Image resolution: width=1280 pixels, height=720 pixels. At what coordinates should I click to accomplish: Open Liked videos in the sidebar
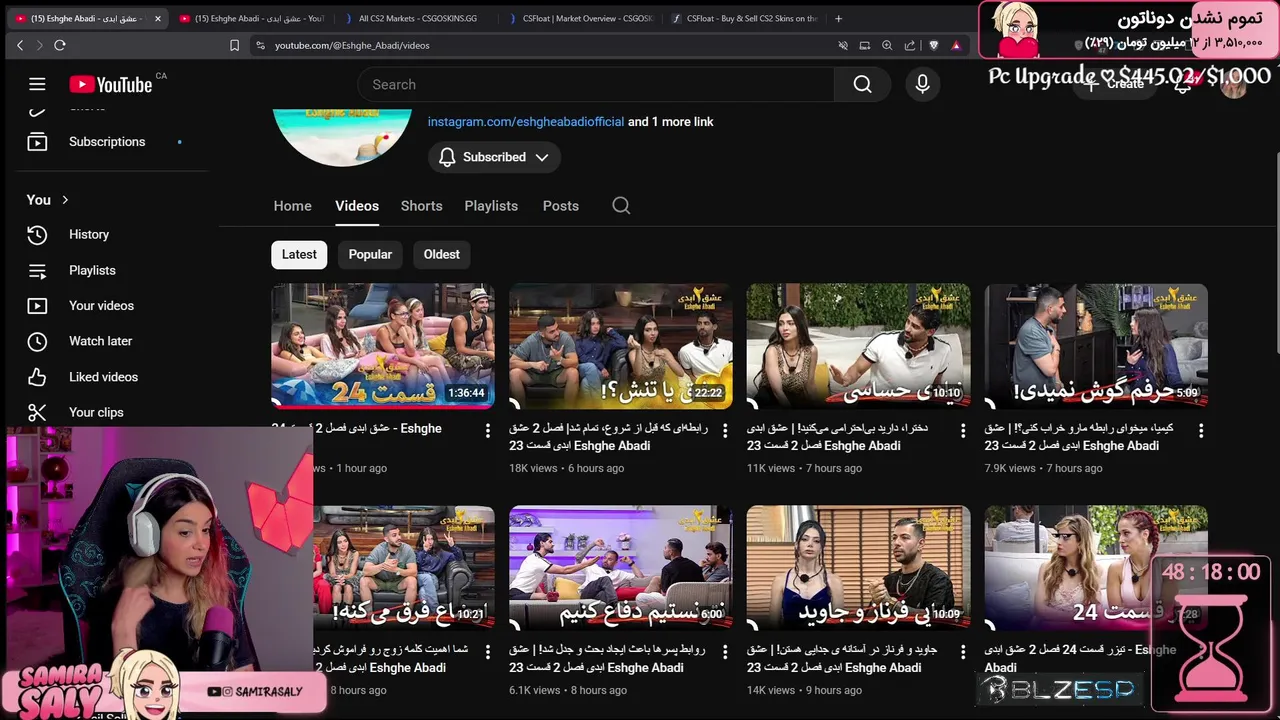click(103, 377)
